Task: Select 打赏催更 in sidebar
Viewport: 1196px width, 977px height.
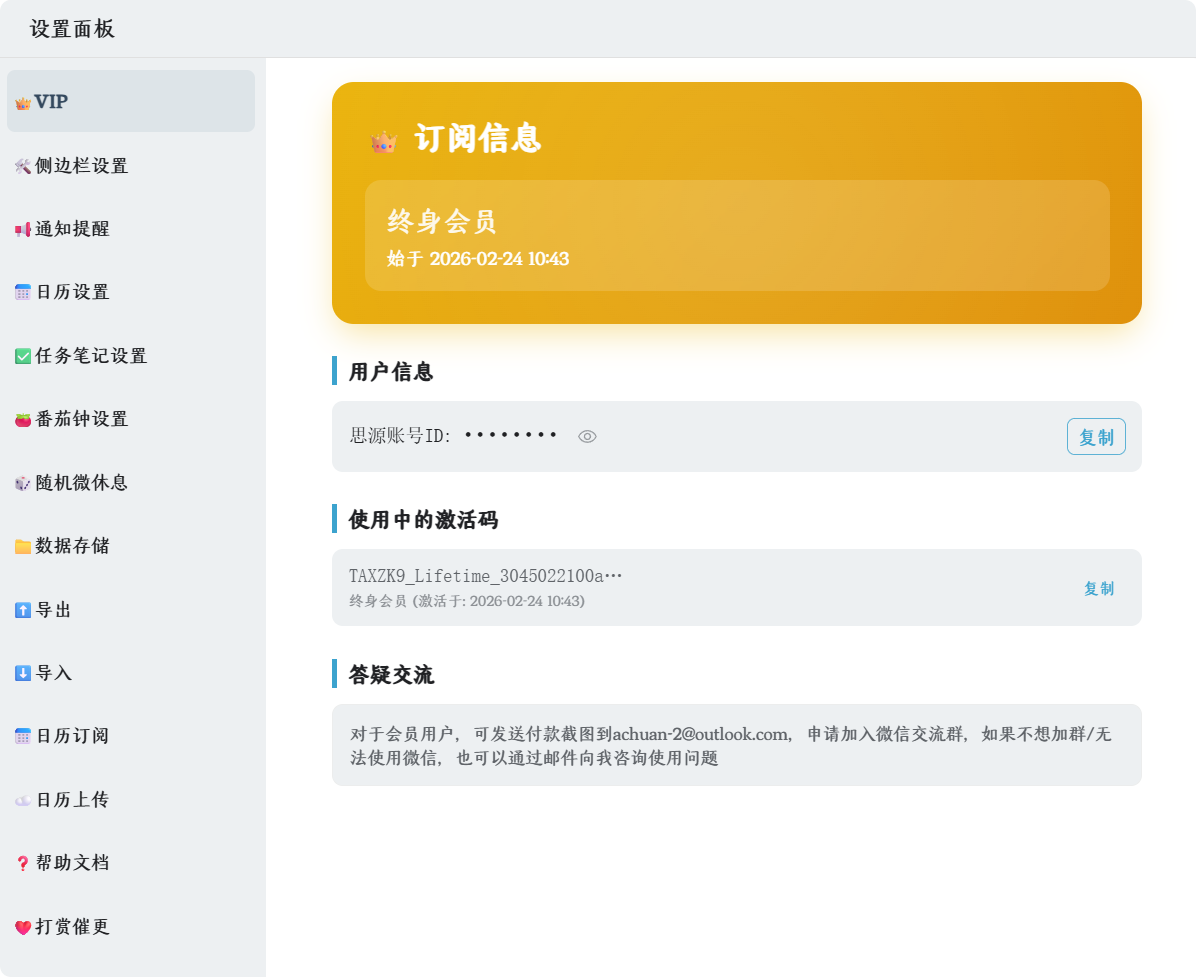Action: (131, 927)
